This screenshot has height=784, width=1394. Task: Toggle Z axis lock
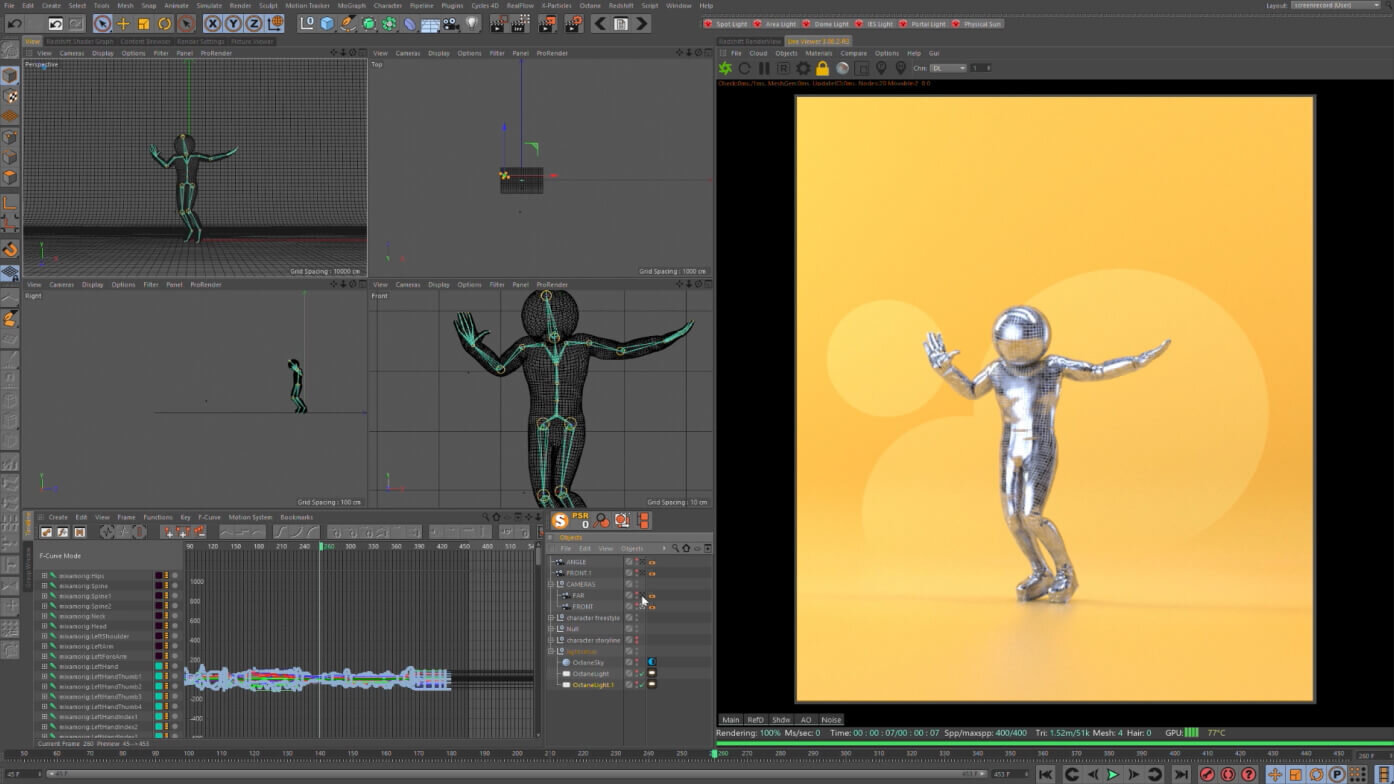[254, 24]
